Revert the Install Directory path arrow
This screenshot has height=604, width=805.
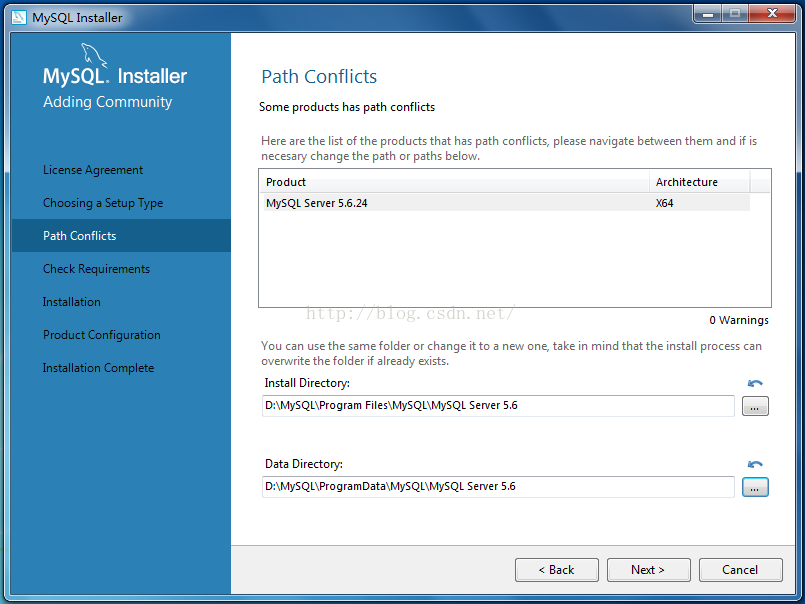click(x=755, y=383)
